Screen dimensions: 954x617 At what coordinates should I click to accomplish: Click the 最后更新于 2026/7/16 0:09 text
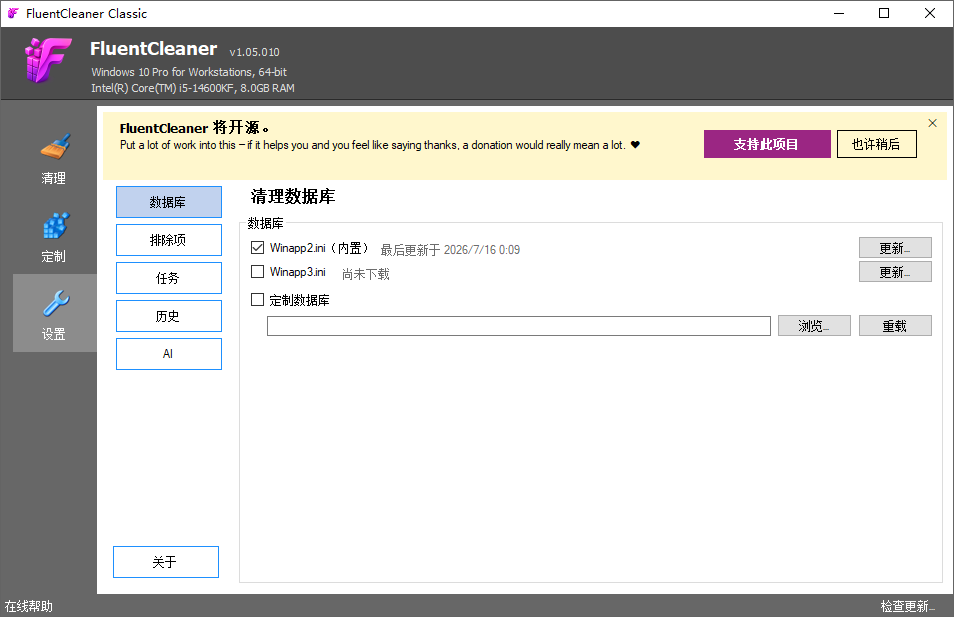(x=450, y=249)
